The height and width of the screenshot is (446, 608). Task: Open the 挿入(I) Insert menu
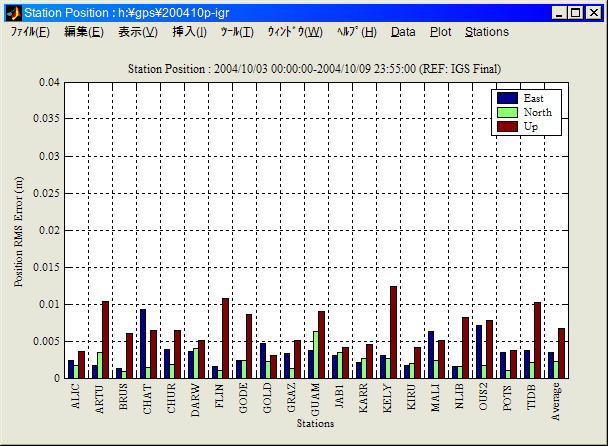pyautogui.click(x=189, y=32)
